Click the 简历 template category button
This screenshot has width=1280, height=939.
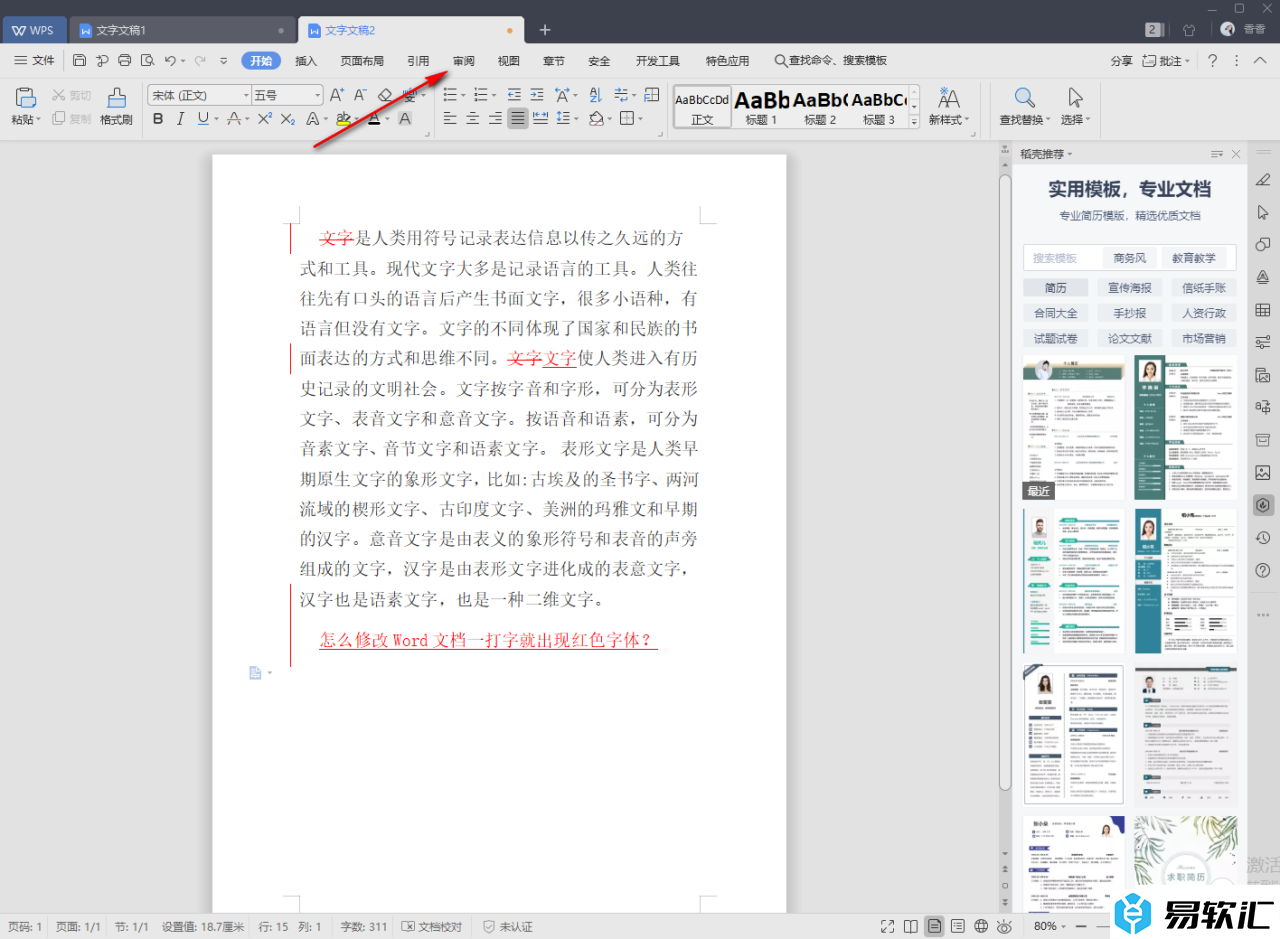click(x=1056, y=288)
